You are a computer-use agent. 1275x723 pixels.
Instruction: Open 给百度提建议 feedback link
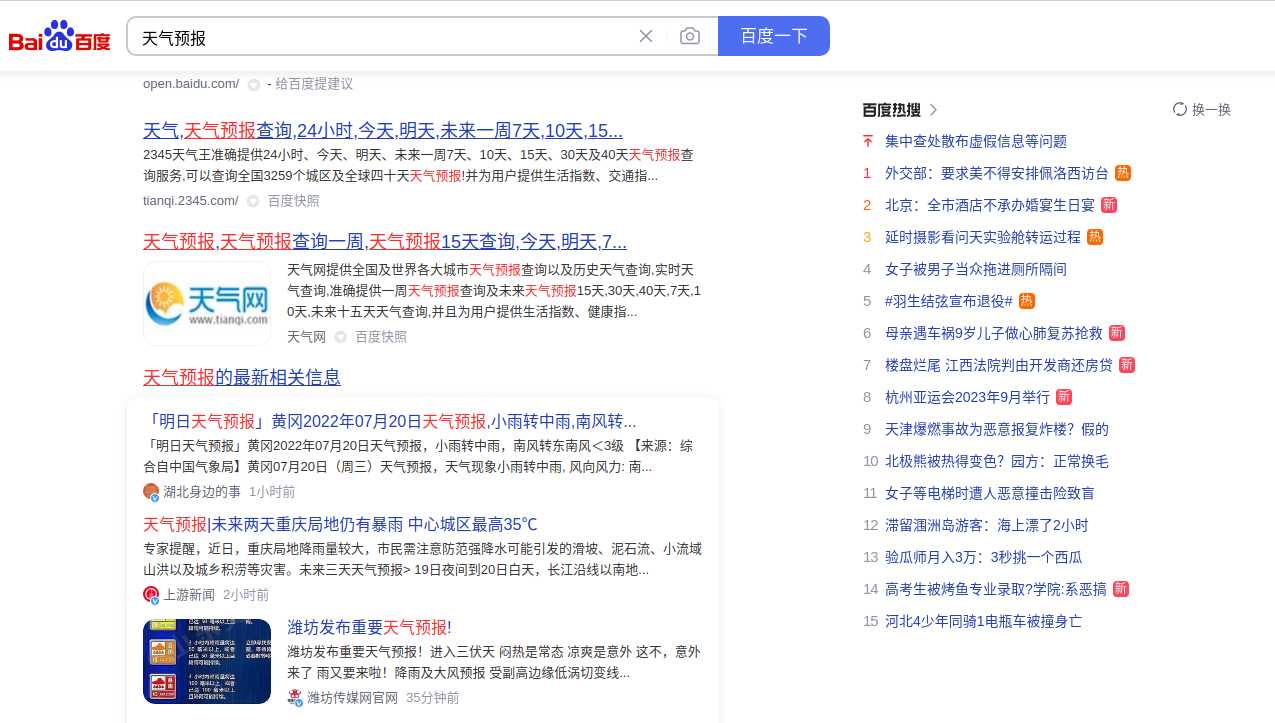coord(314,84)
